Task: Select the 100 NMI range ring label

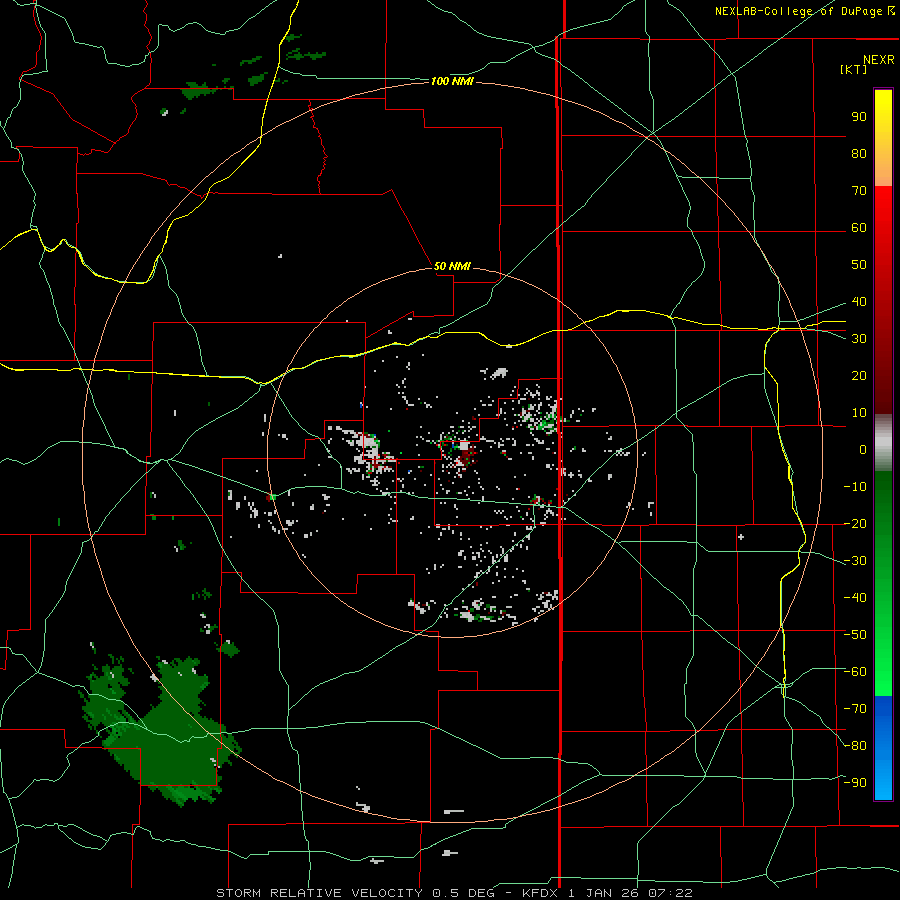Action: [x=452, y=82]
